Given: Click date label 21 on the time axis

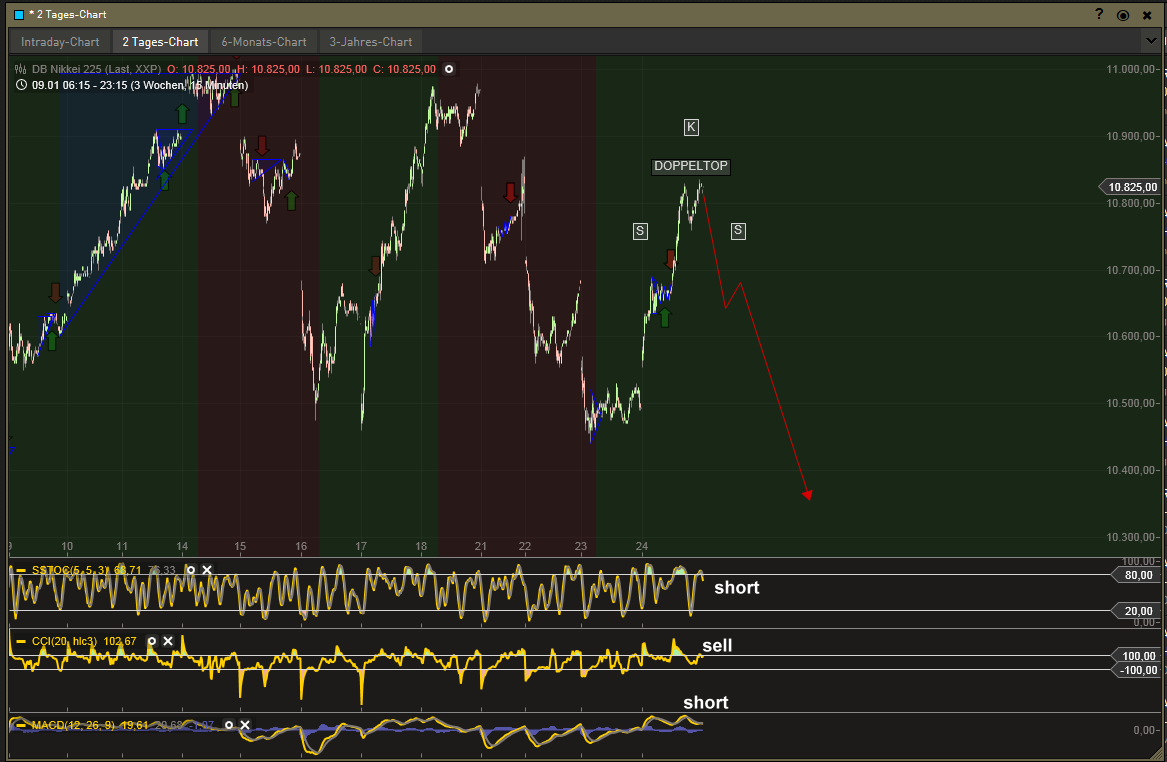Looking at the screenshot, I should point(481,546).
